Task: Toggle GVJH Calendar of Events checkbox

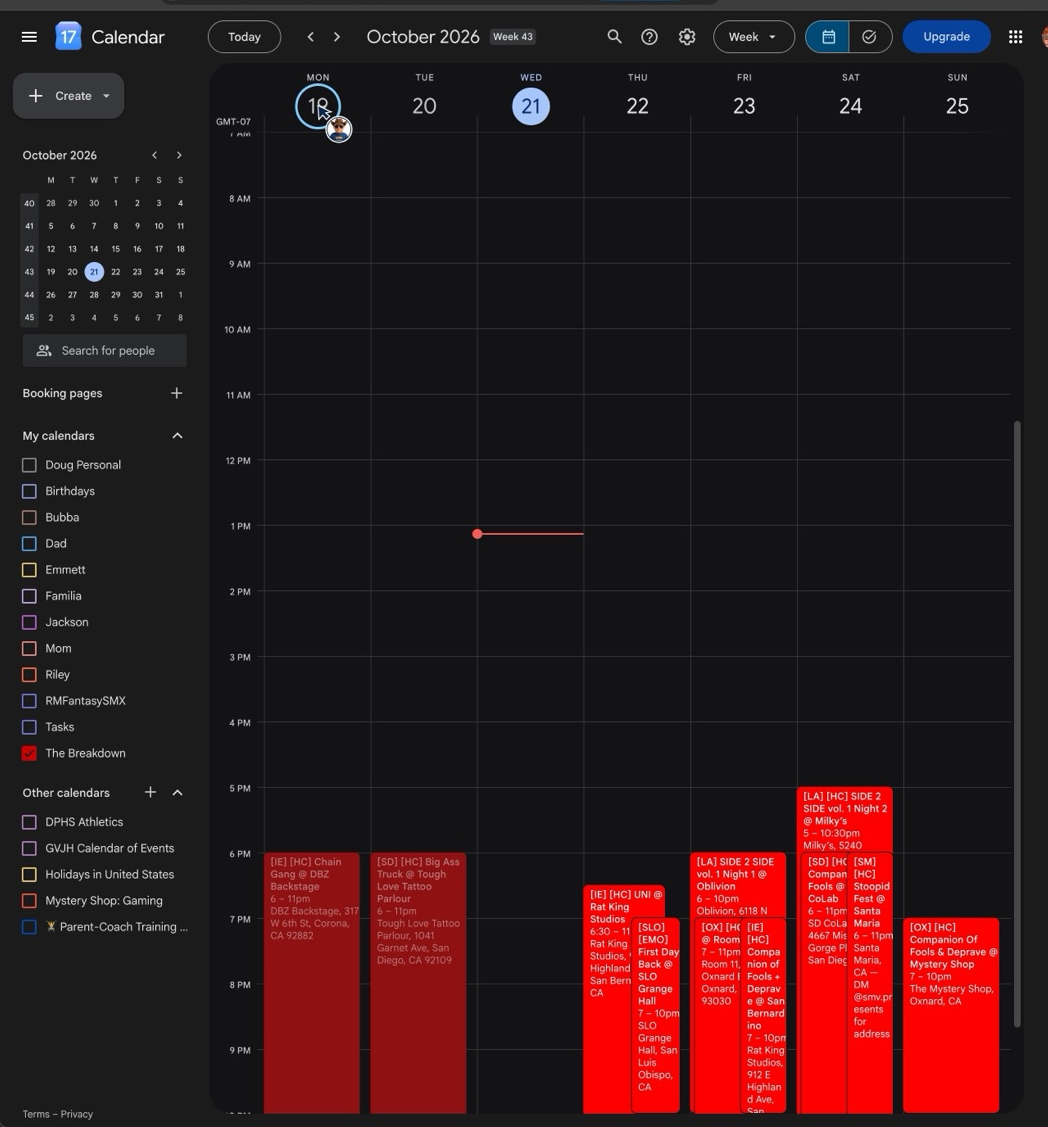Action: pyautogui.click(x=29, y=848)
